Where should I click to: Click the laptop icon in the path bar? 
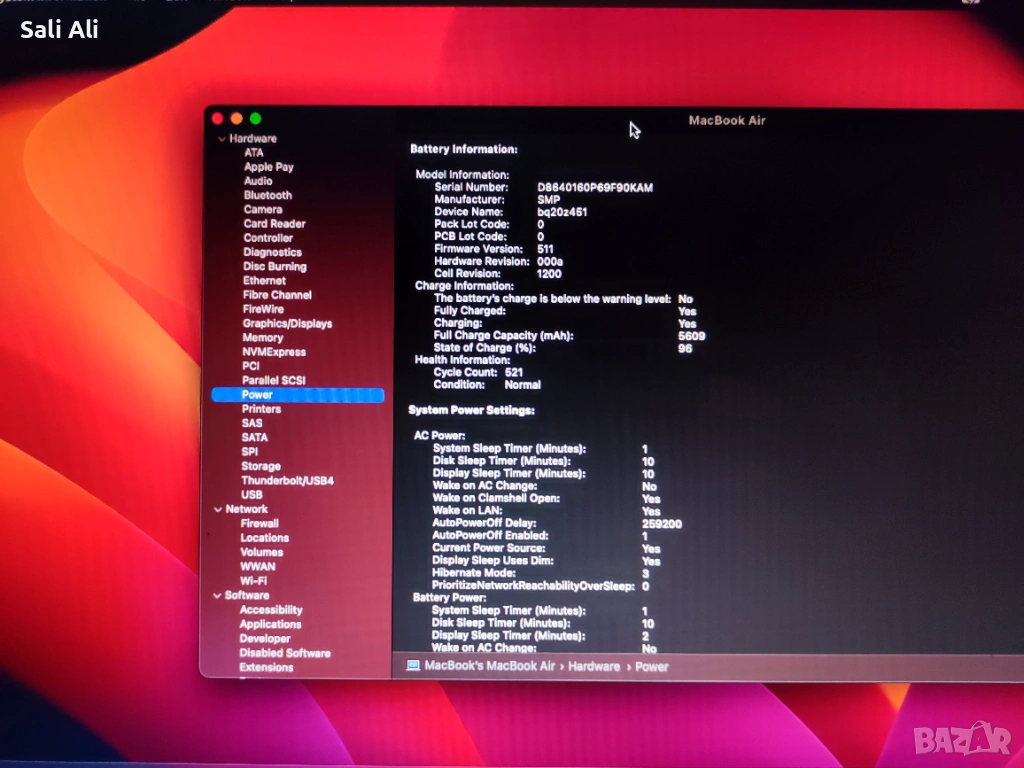[413, 666]
